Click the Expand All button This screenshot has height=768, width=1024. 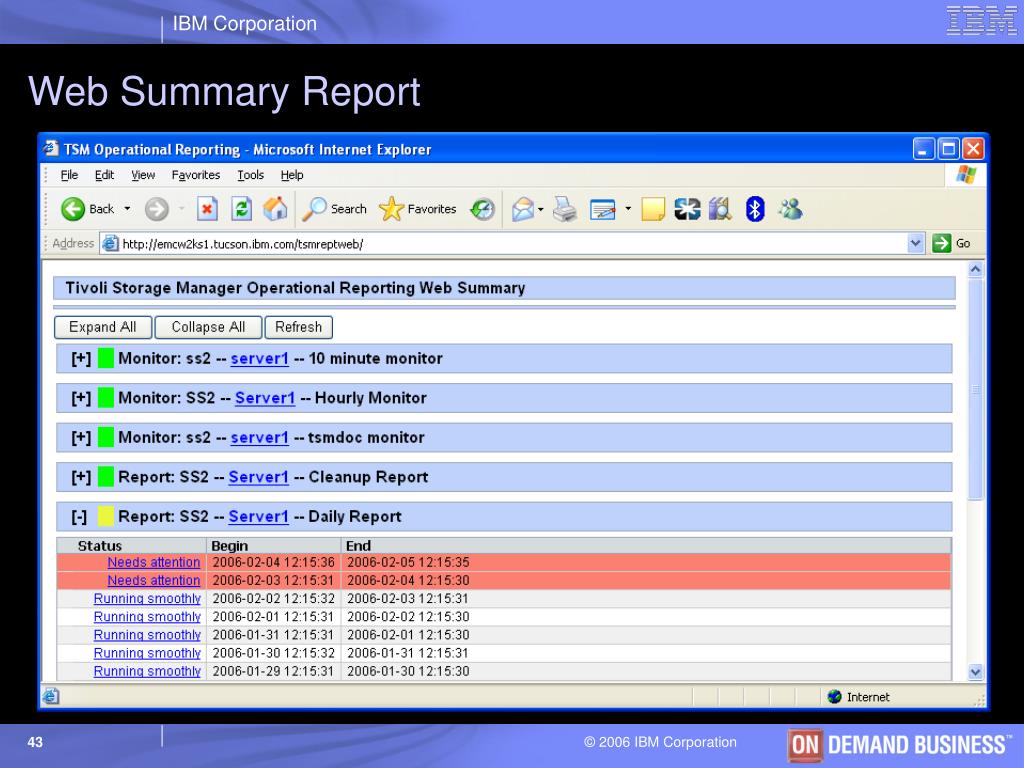103,327
